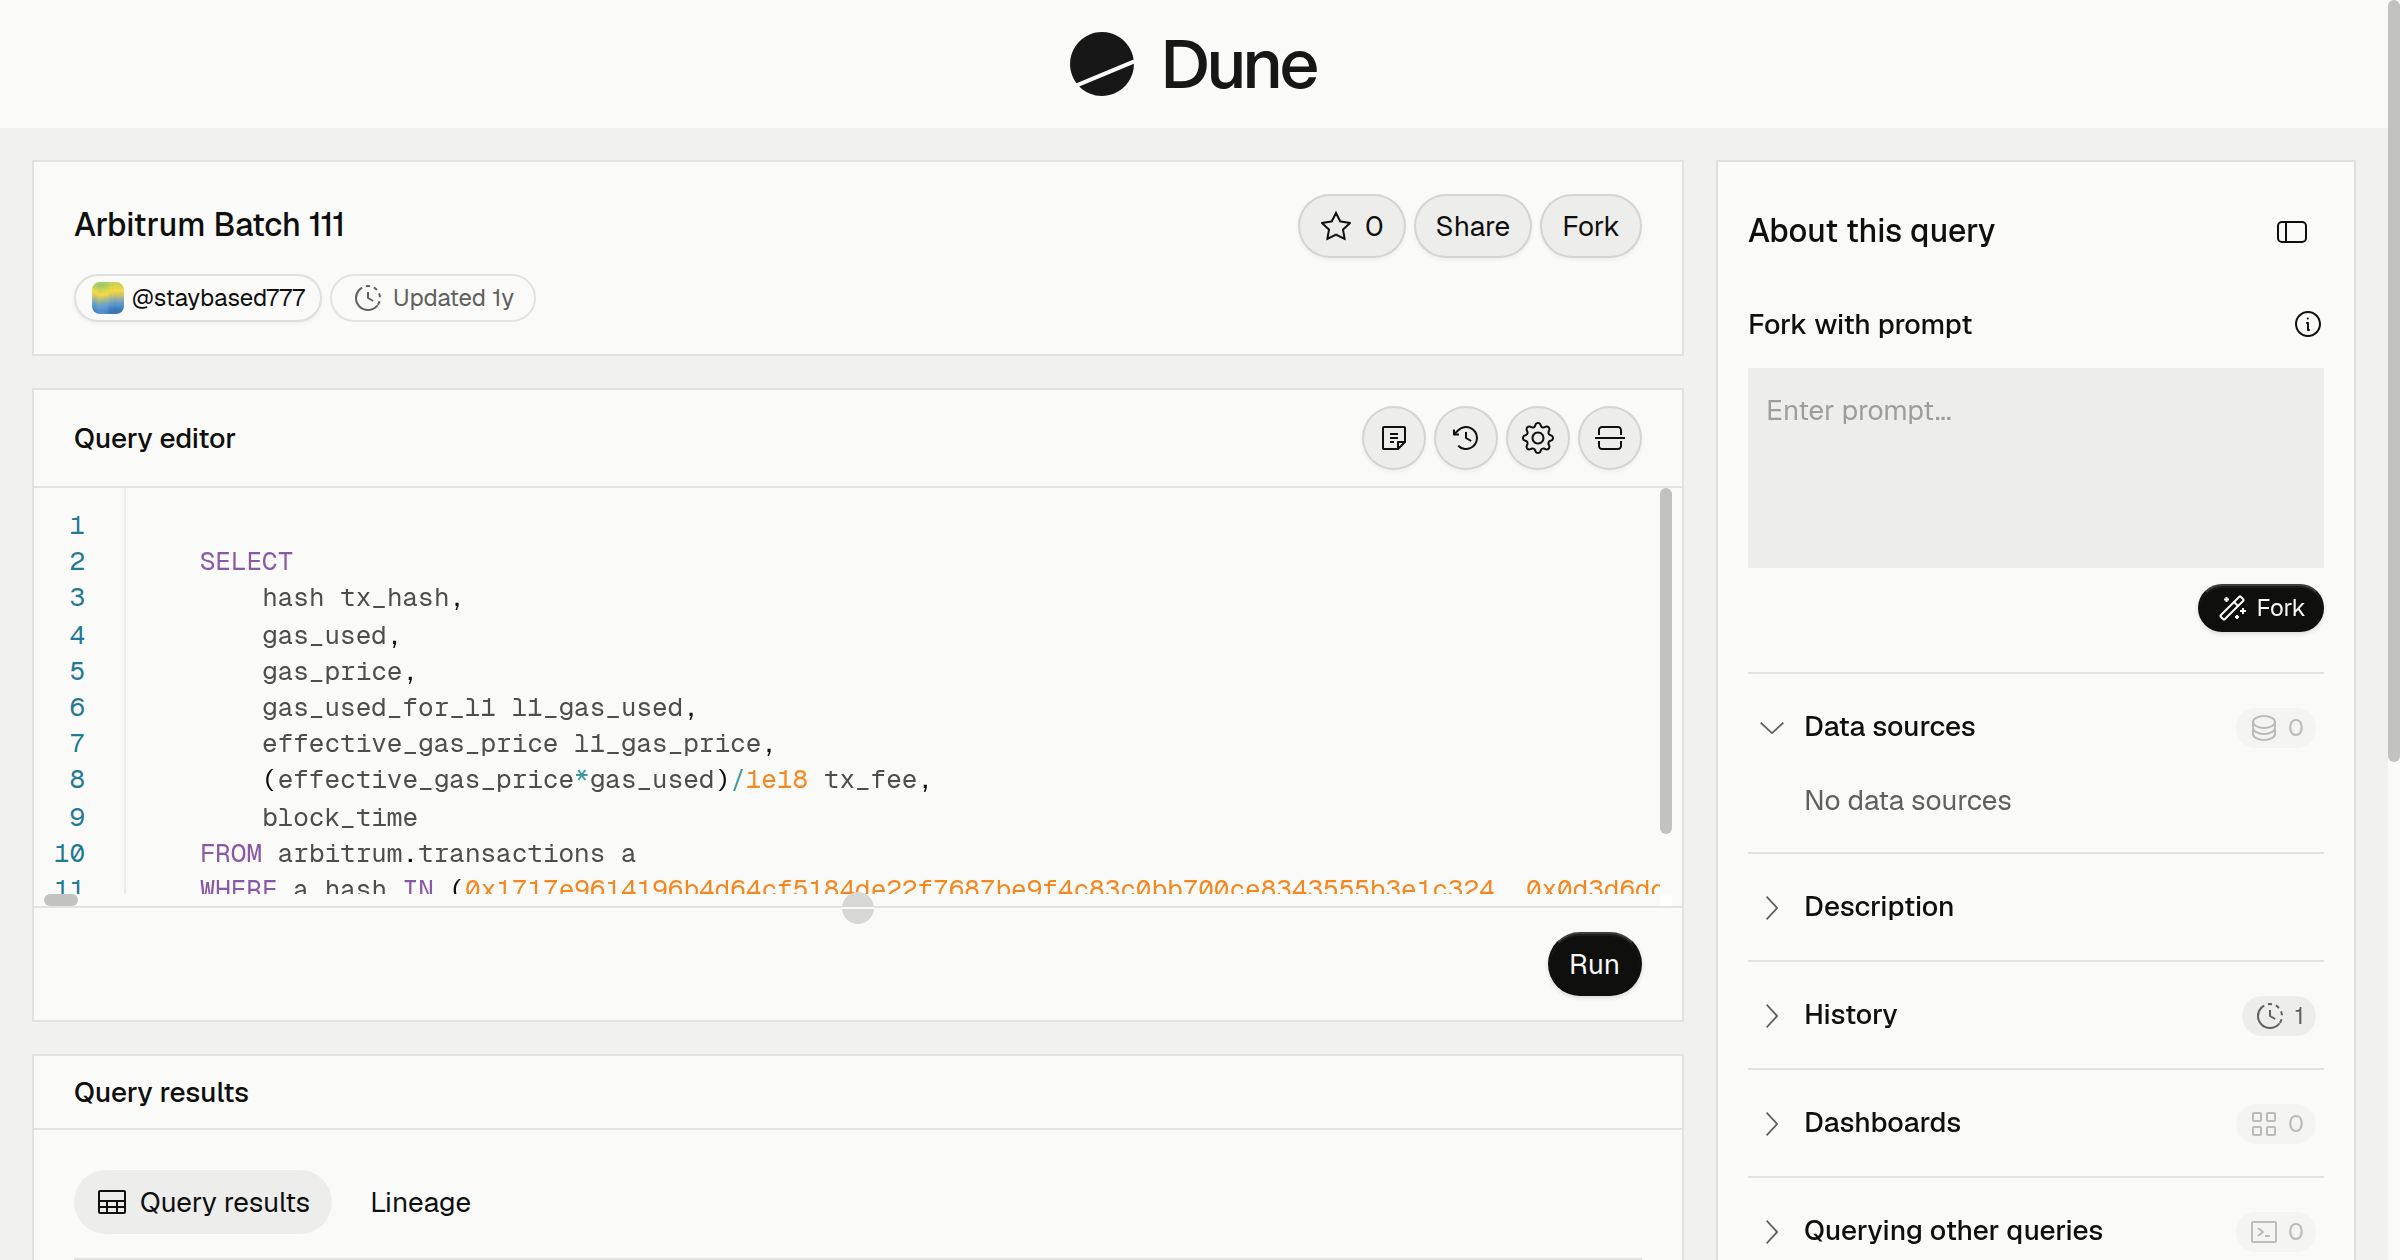The width and height of the screenshot is (2400, 1260).
Task: Click the SELECT keyword on line 2
Action: tap(246, 561)
